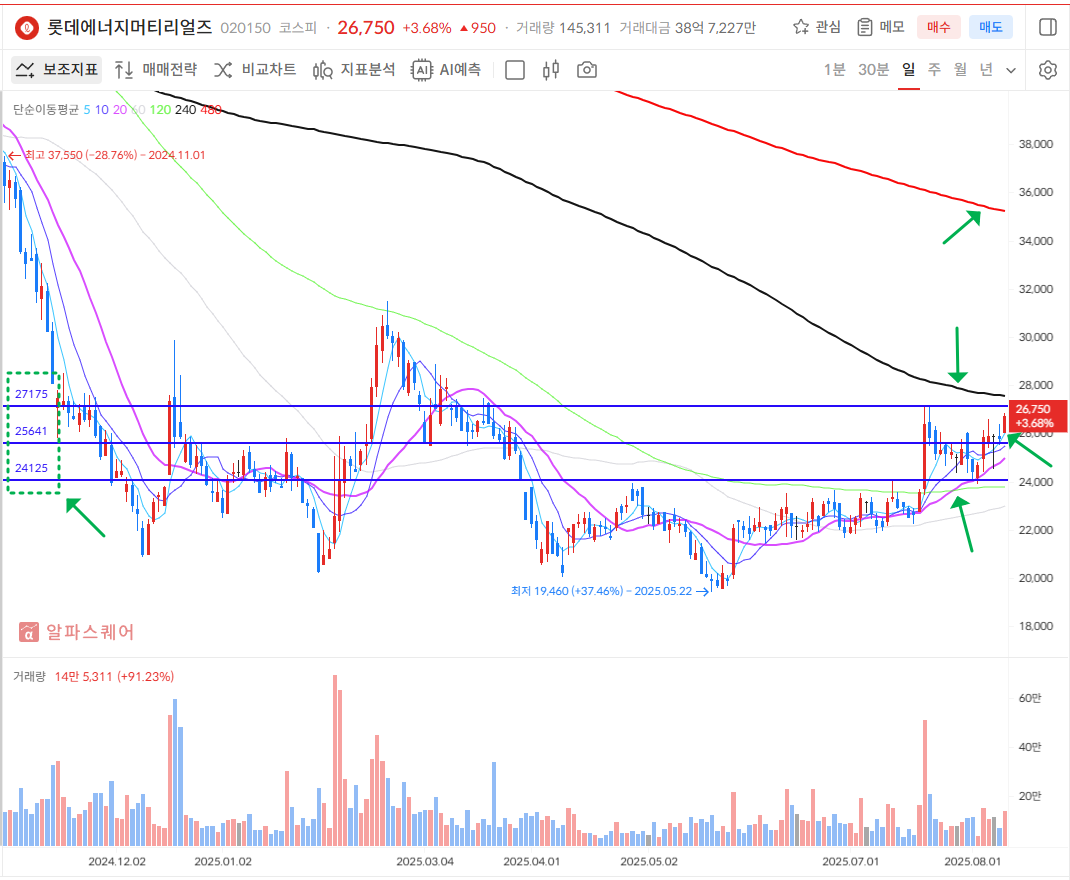Toggle the 480-day moving average
The width and height of the screenshot is (1070, 880).
(x=211, y=110)
